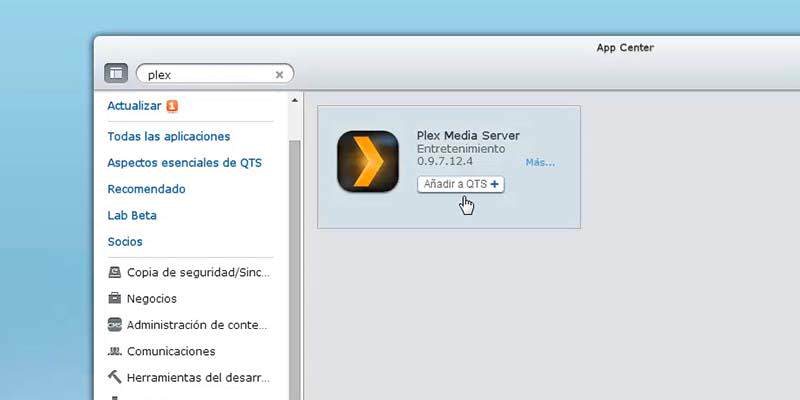This screenshot has height=400, width=800.
Task: Toggle the sidebar layout view icon
Action: [116, 73]
